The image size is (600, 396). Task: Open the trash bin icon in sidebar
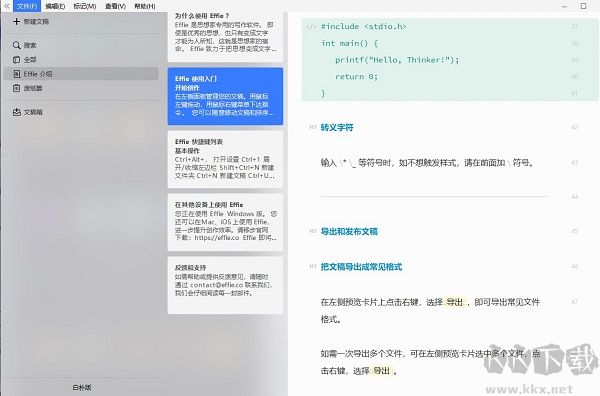[x=16, y=88]
